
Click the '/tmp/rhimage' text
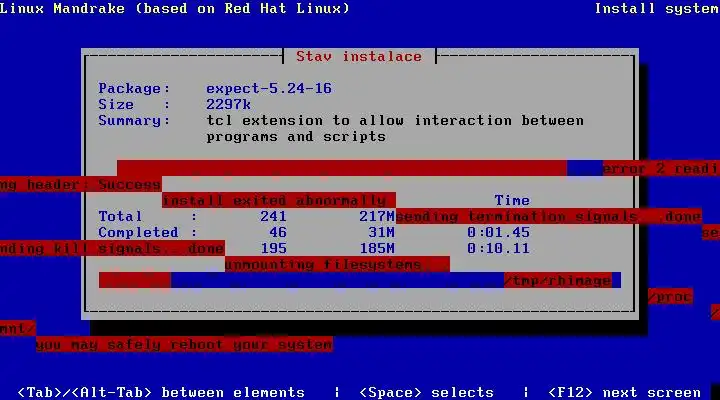558,280
